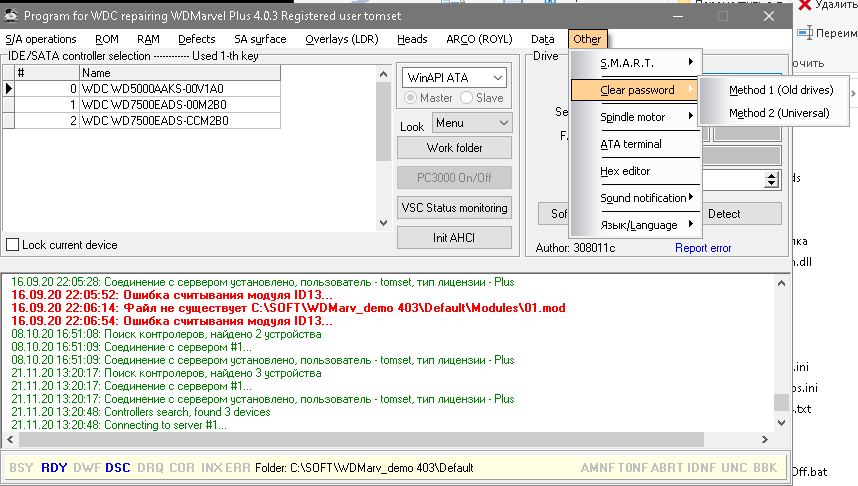Click the Name column header
858x486 pixels.
[179, 73]
